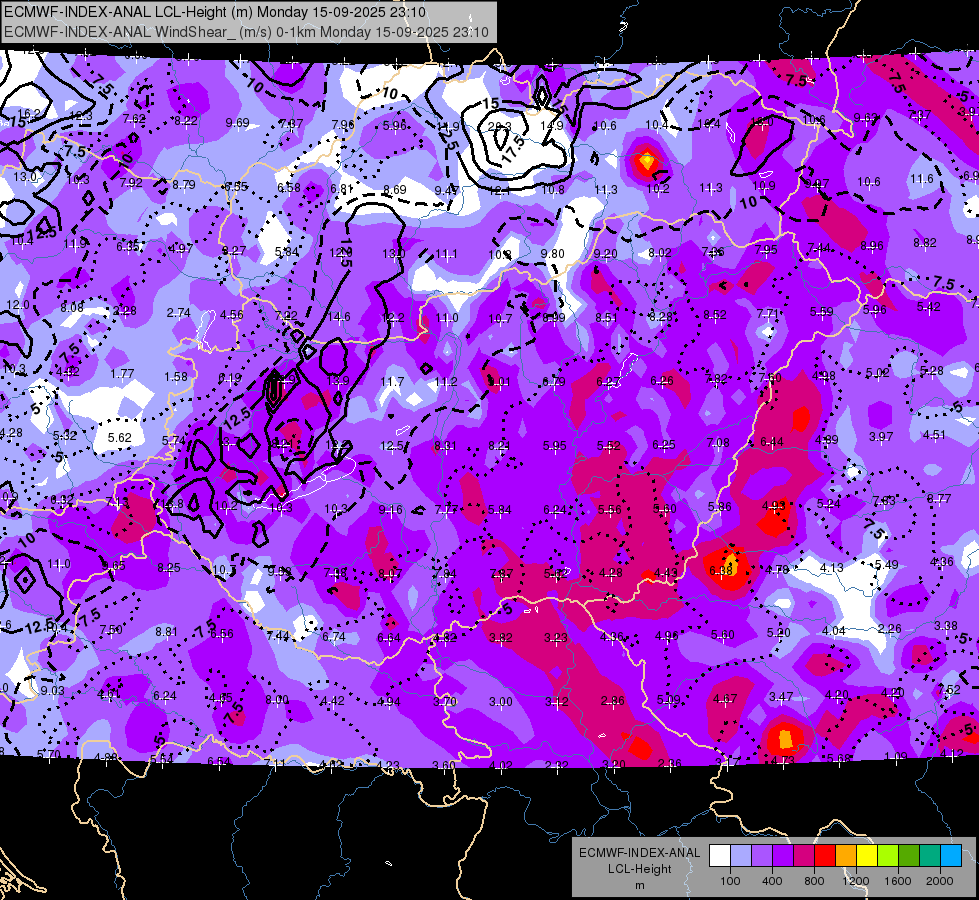
Task: Click the grid value 9.80
Action: point(553,254)
